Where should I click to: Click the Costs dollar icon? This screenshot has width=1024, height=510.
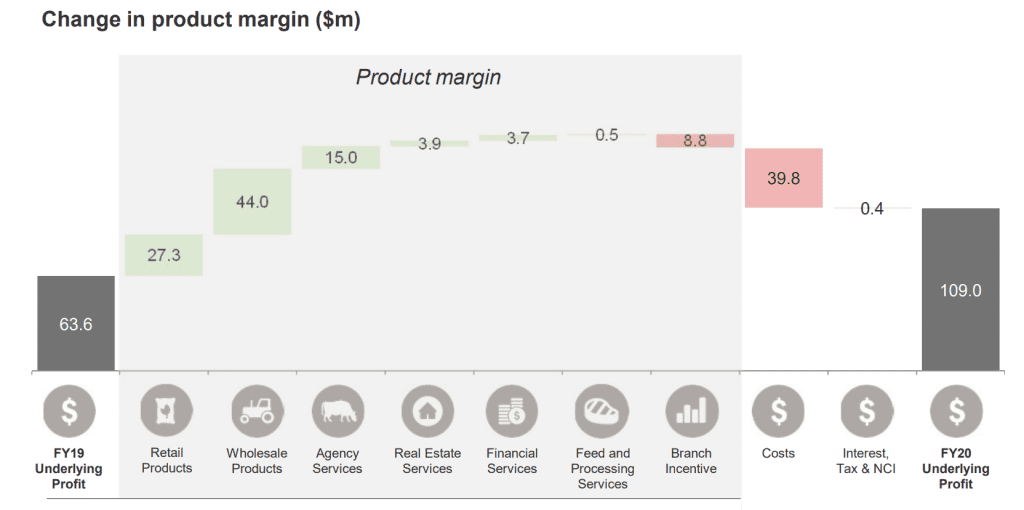(778, 411)
